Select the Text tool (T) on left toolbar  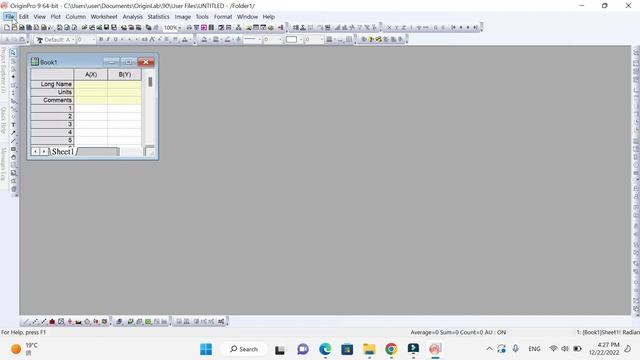[13, 125]
